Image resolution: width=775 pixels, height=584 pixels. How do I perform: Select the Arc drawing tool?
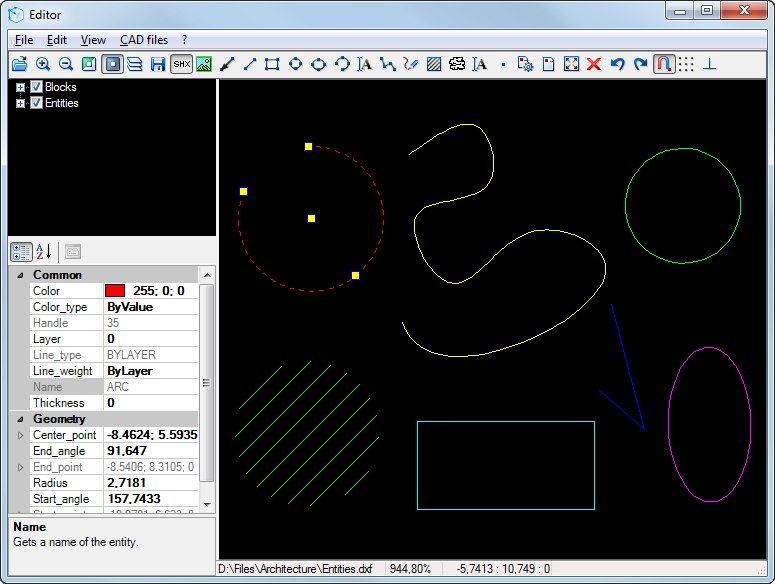click(x=342, y=64)
